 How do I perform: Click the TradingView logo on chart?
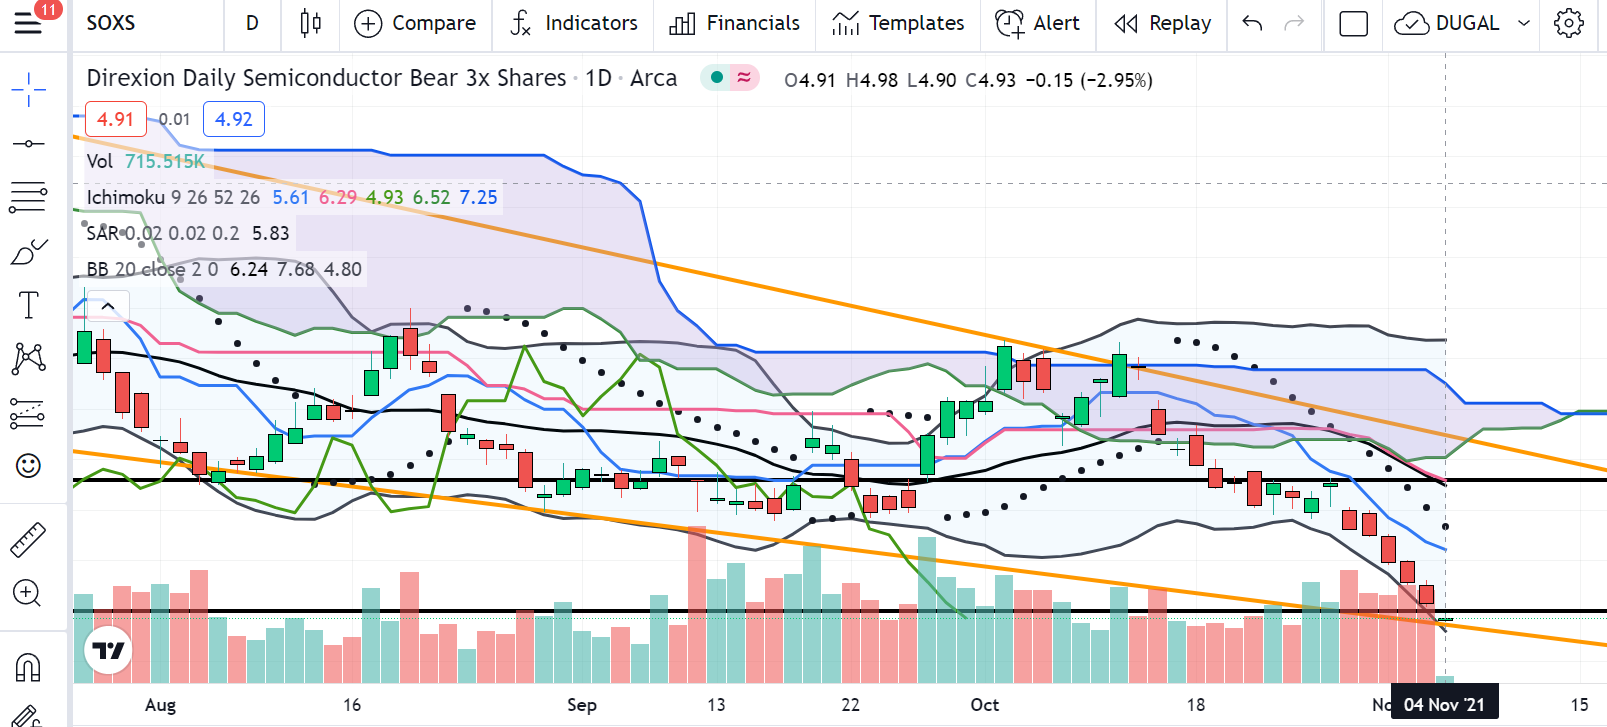coord(109,651)
